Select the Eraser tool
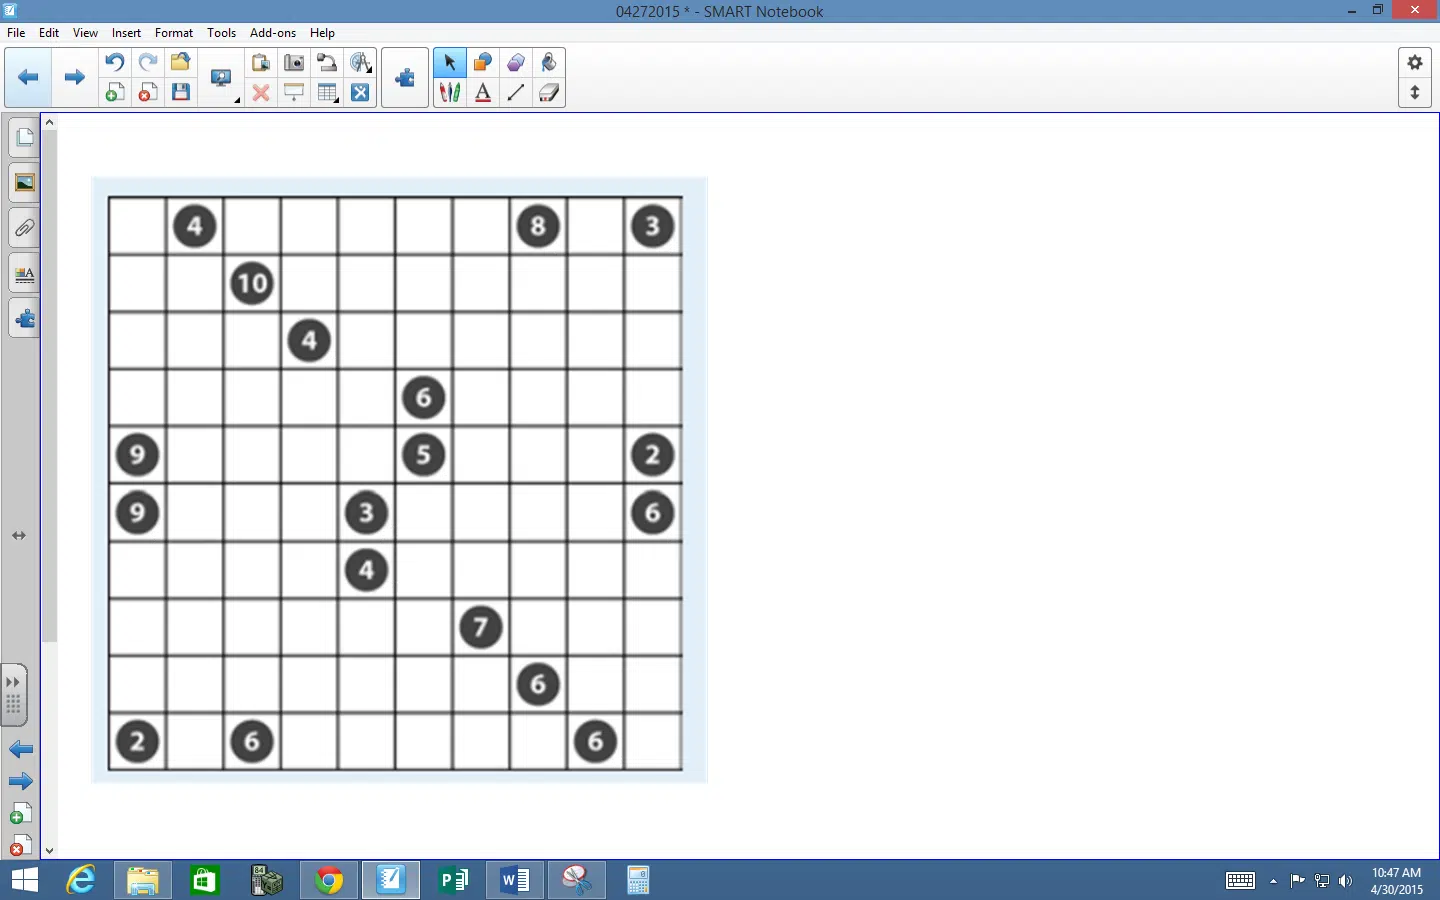The height and width of the screenshot is (900, 1440). [x=549, y=93]
